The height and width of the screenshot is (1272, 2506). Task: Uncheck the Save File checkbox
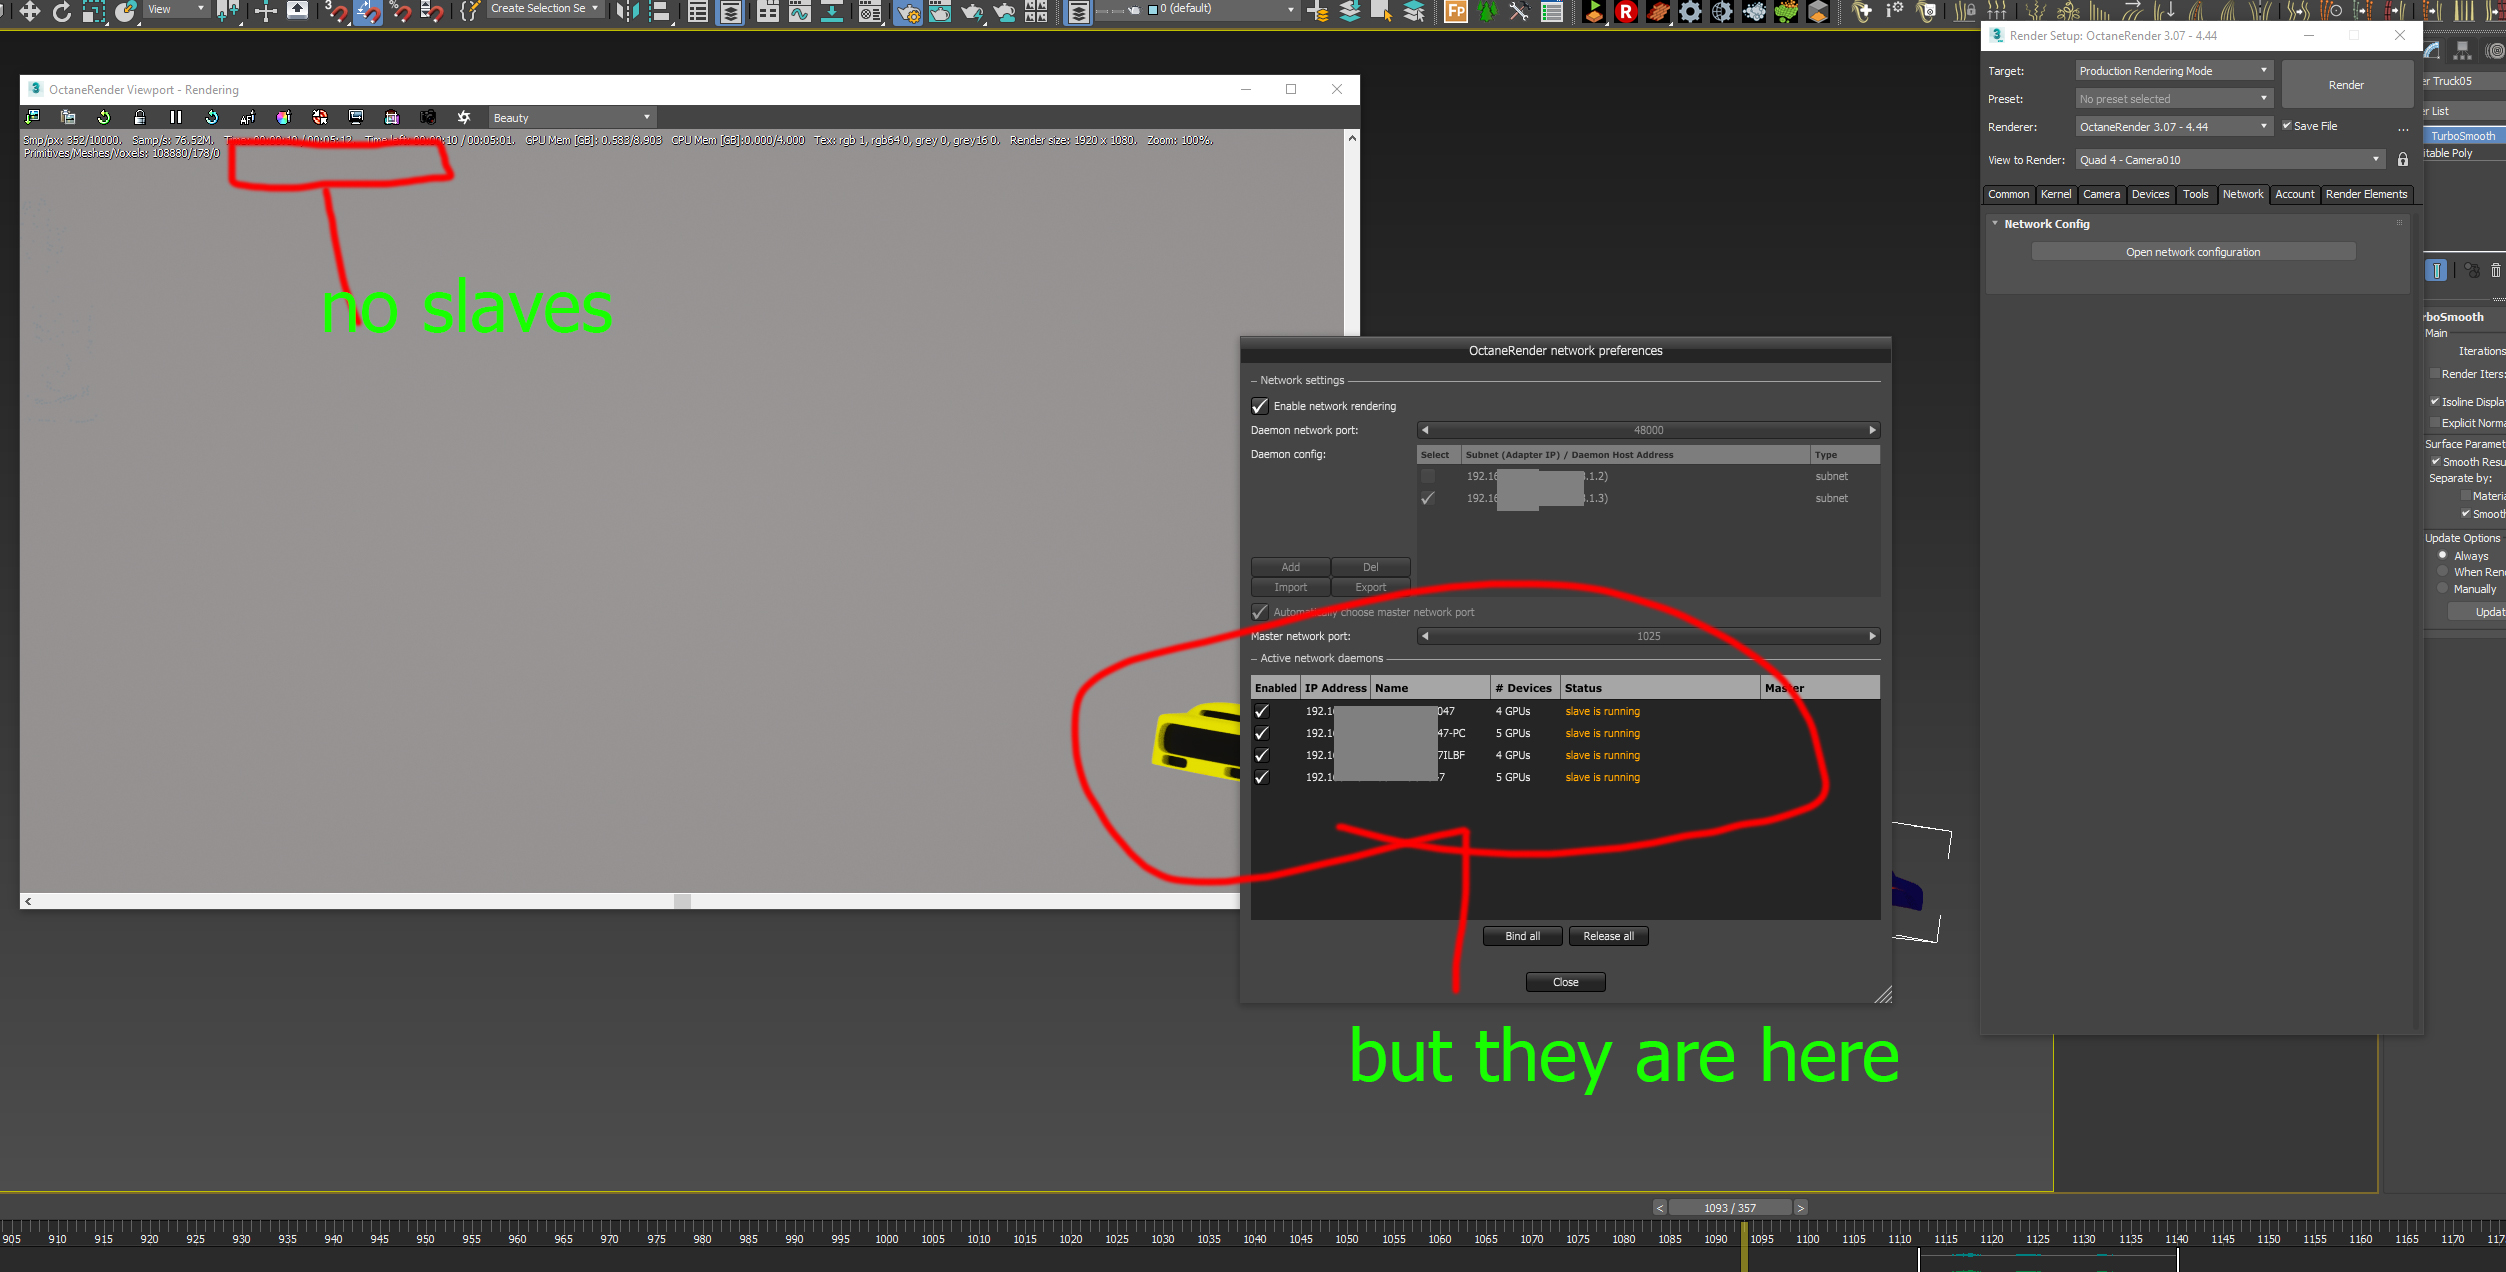(x=2287, y=126)
